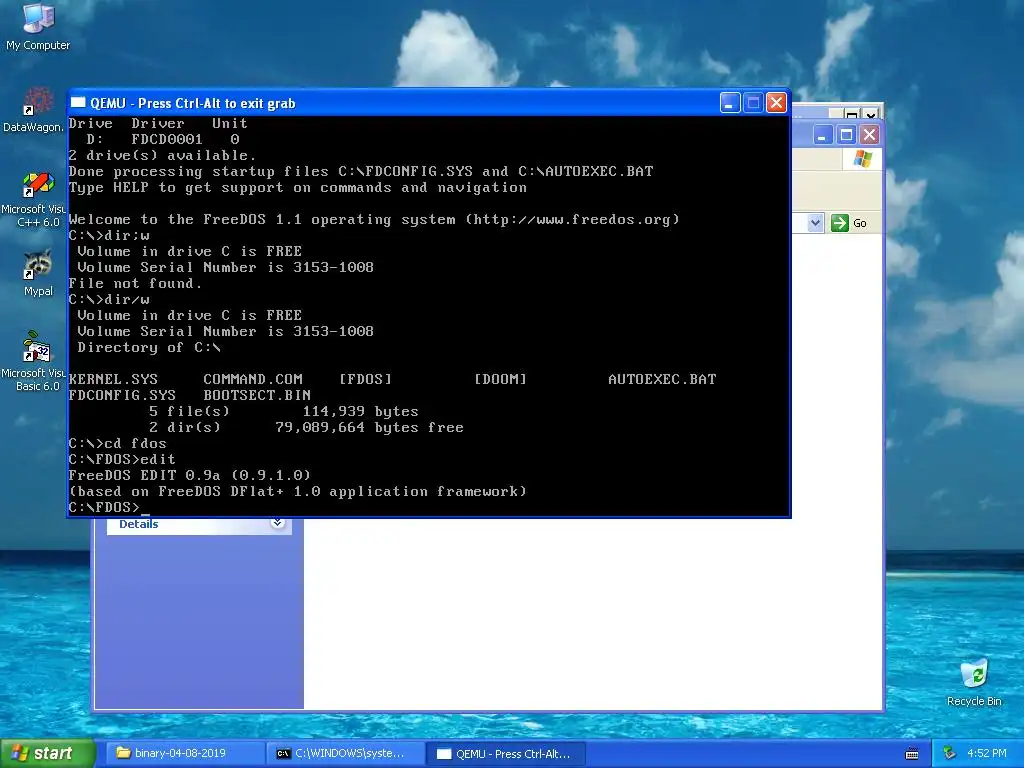Click BOOTSECT.BIN in the directory listing
Viewport: 1024px width, 768px height.
click(x=257, y=395)
